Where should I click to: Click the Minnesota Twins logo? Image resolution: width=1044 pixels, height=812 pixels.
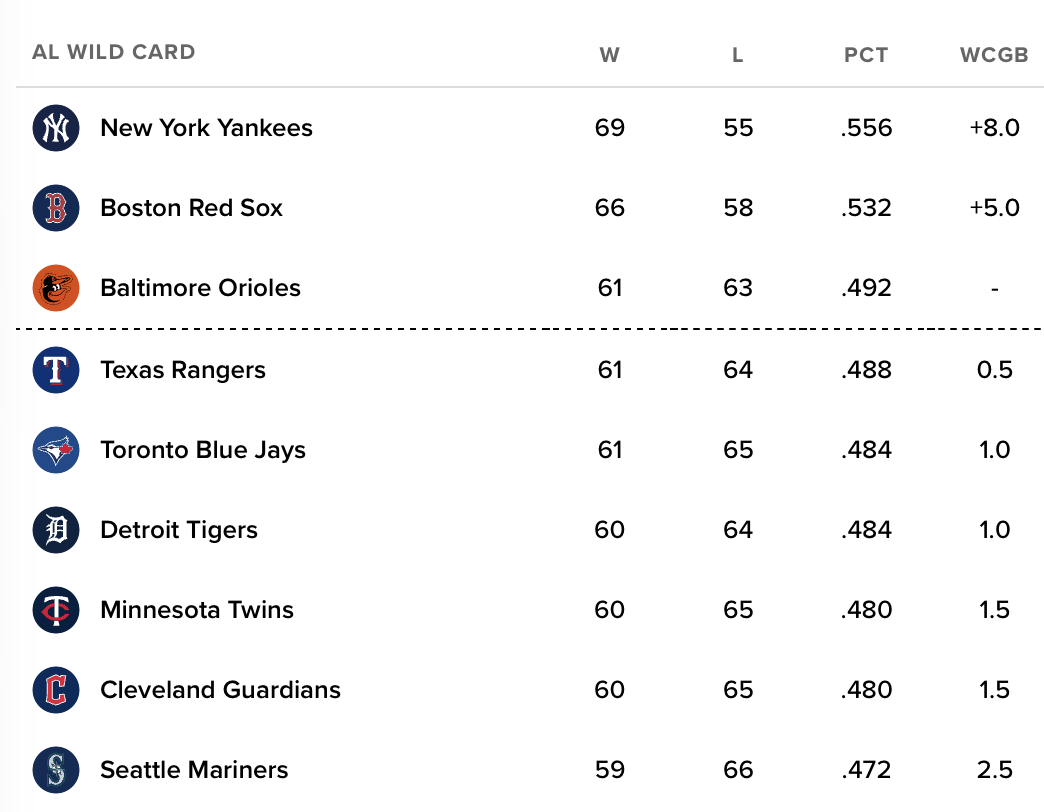(56, 610)
